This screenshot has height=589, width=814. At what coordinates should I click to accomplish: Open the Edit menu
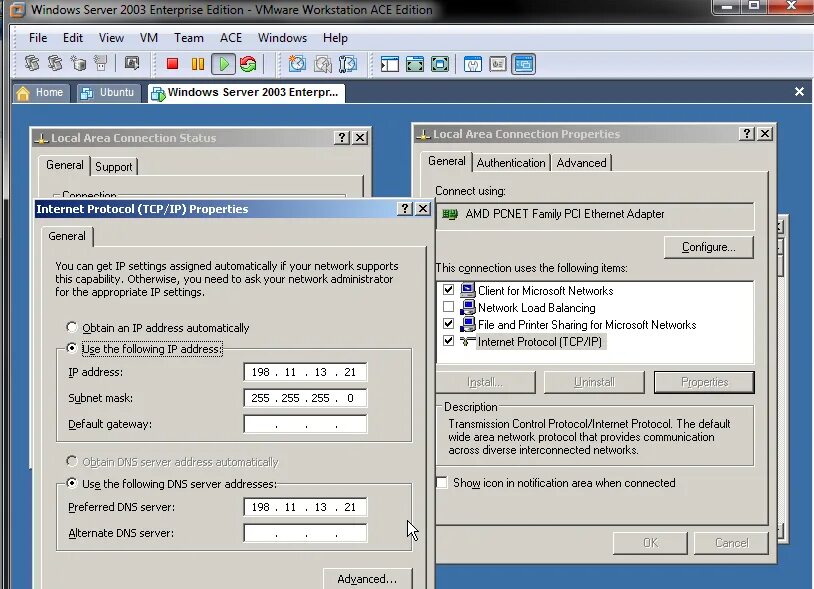[x=73, y=38]
